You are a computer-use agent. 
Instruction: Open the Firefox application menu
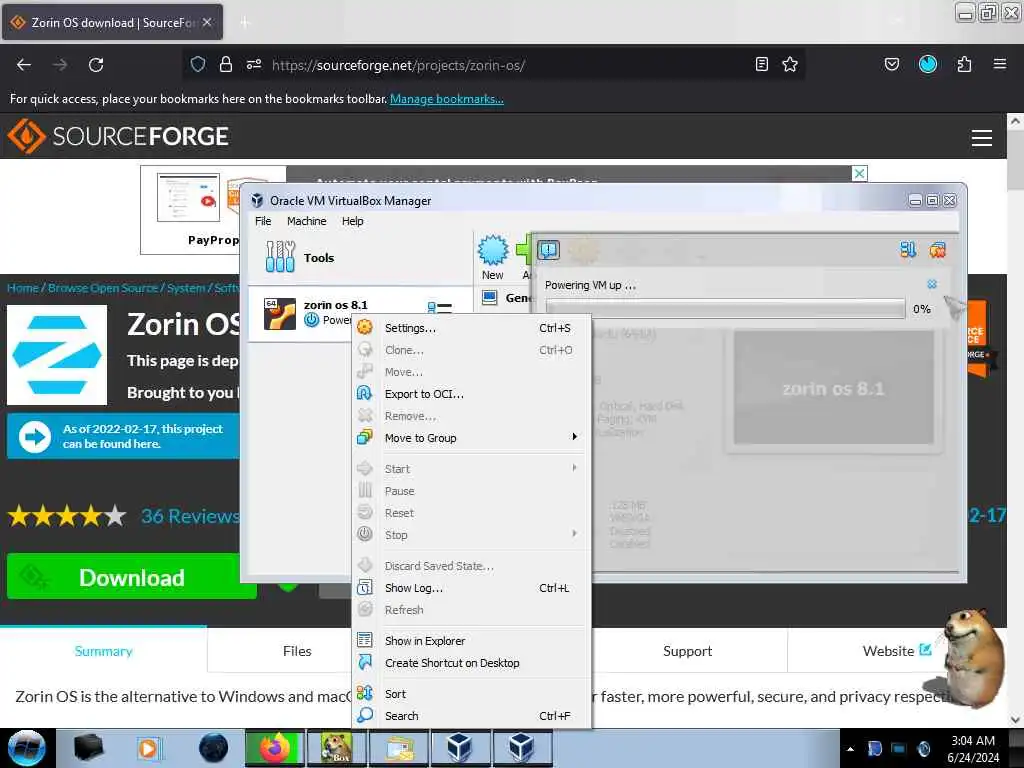point(999,64)
